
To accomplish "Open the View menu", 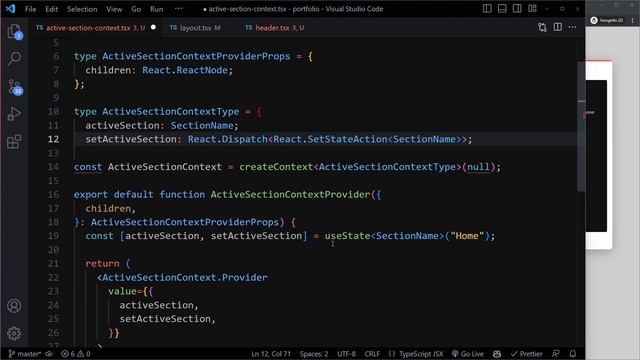I will (x=114, y=9).
